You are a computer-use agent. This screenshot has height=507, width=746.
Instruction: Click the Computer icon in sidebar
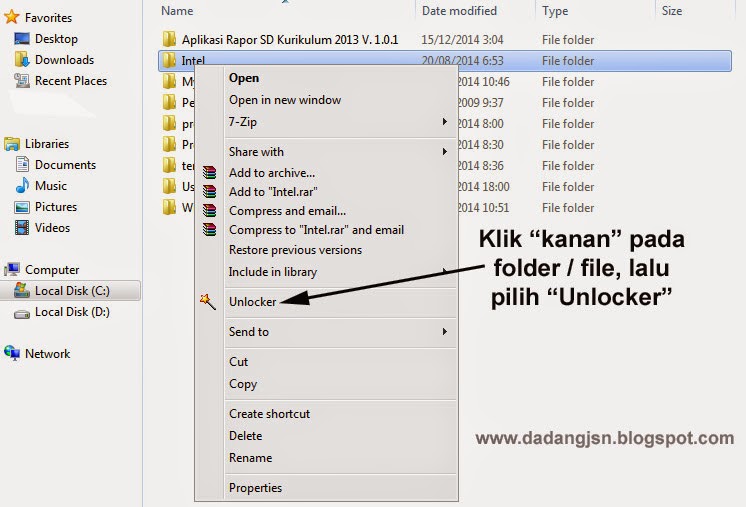click(x=11, y=270)
